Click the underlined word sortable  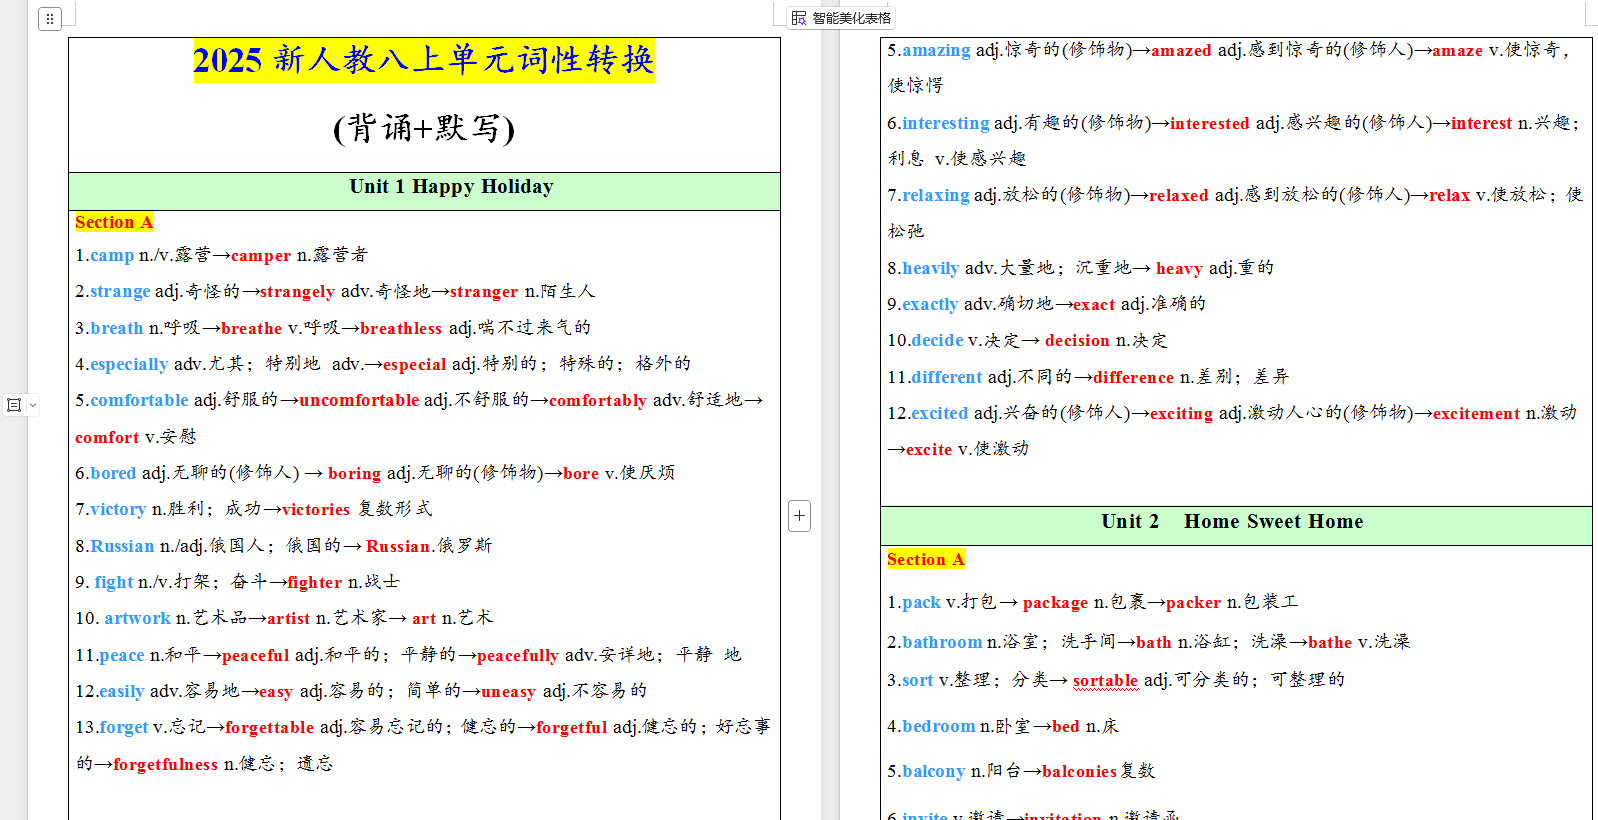point(1105,681)
